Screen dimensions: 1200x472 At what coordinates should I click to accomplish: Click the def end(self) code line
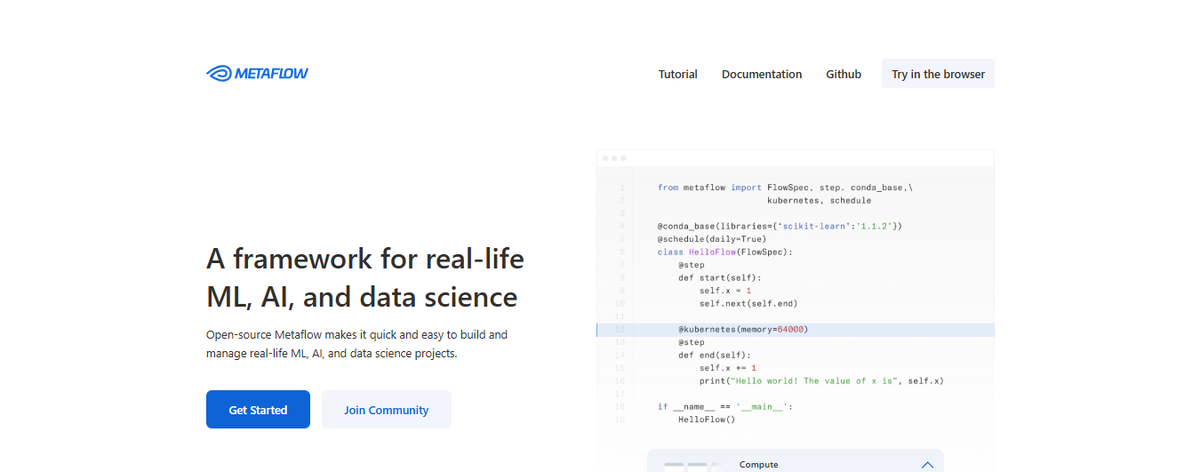[x=714, y=355]
